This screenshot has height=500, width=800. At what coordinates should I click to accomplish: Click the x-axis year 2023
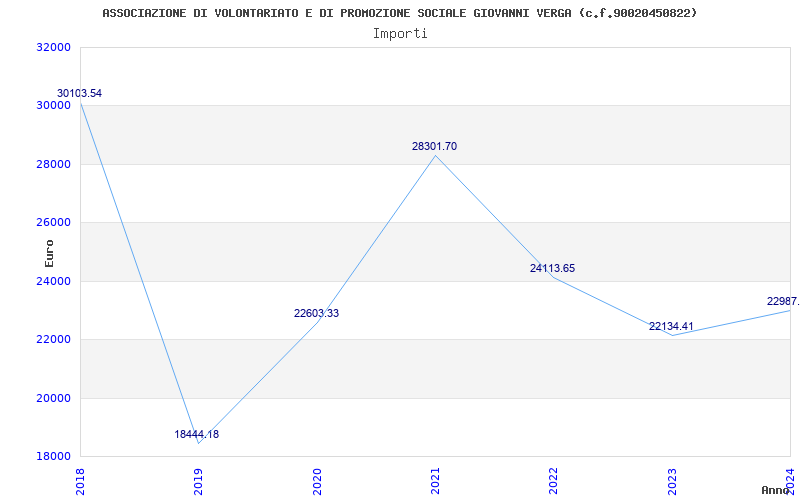(672, 481)
